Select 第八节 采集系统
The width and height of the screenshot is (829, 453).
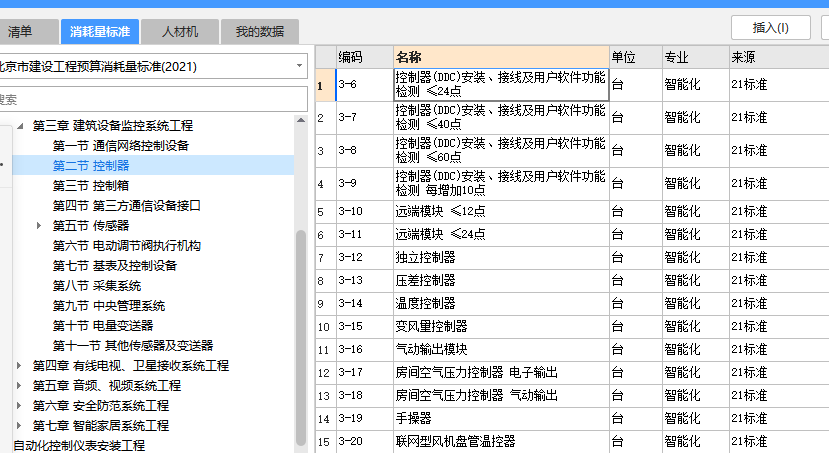coord(97,286)
